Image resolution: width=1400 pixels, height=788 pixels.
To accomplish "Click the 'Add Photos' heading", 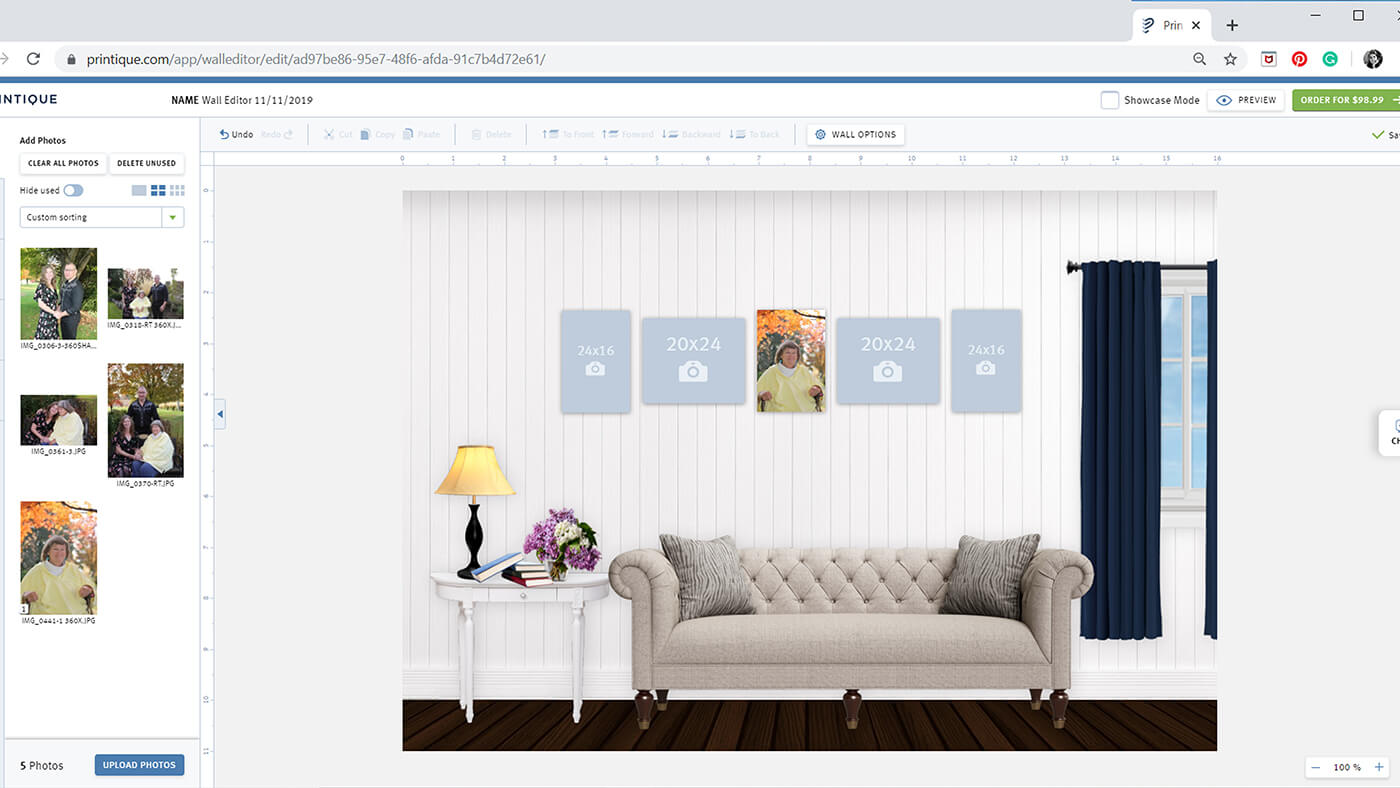I will pyautogui.click(x=43, y=140).
